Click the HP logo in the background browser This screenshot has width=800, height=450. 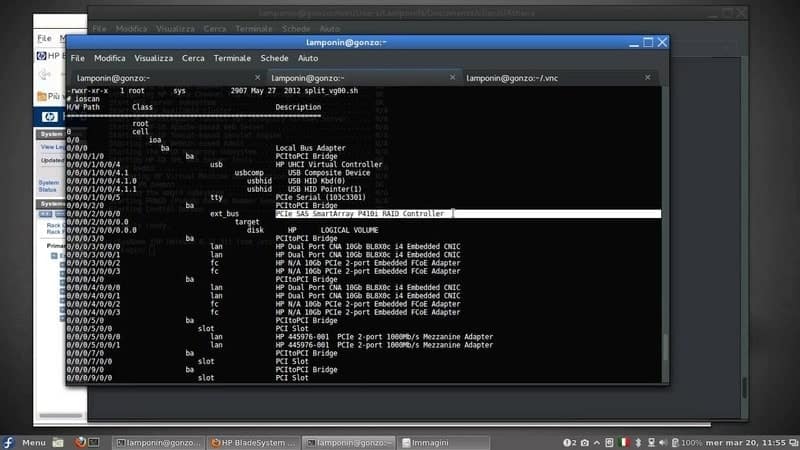click(49, 117)
